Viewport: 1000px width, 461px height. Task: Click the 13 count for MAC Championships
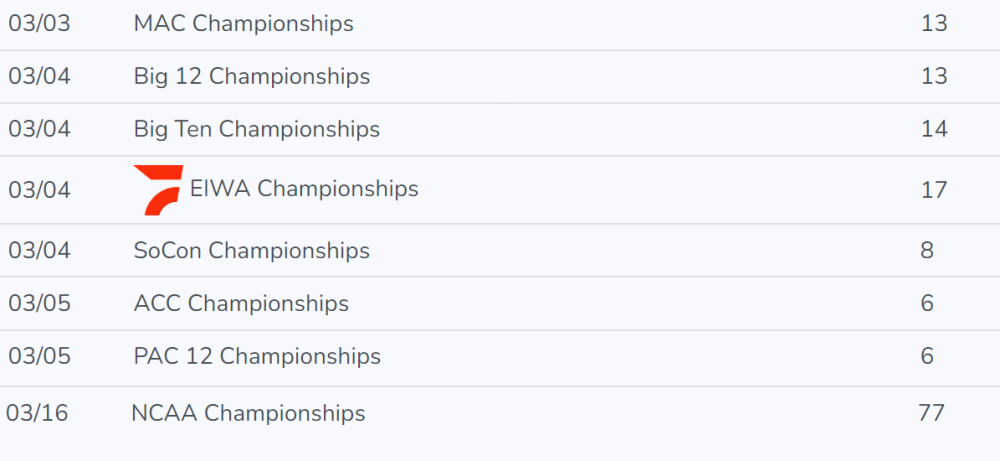(x=934, y=24)
